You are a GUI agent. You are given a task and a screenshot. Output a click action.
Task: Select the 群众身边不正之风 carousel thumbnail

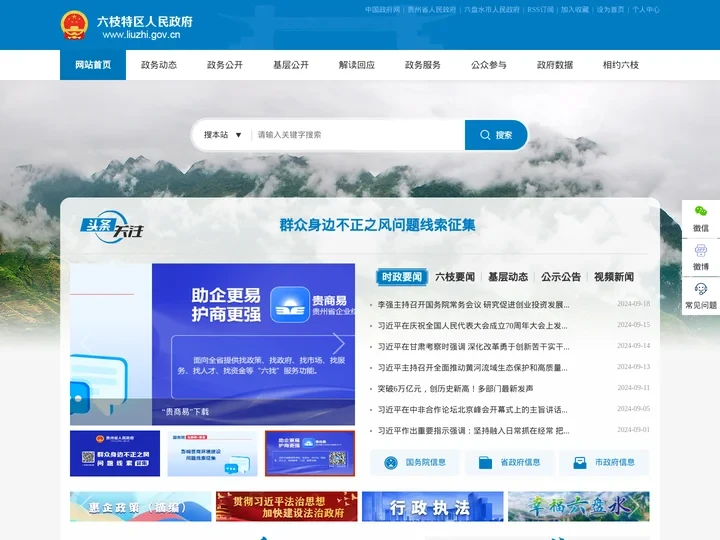(115, 453)
